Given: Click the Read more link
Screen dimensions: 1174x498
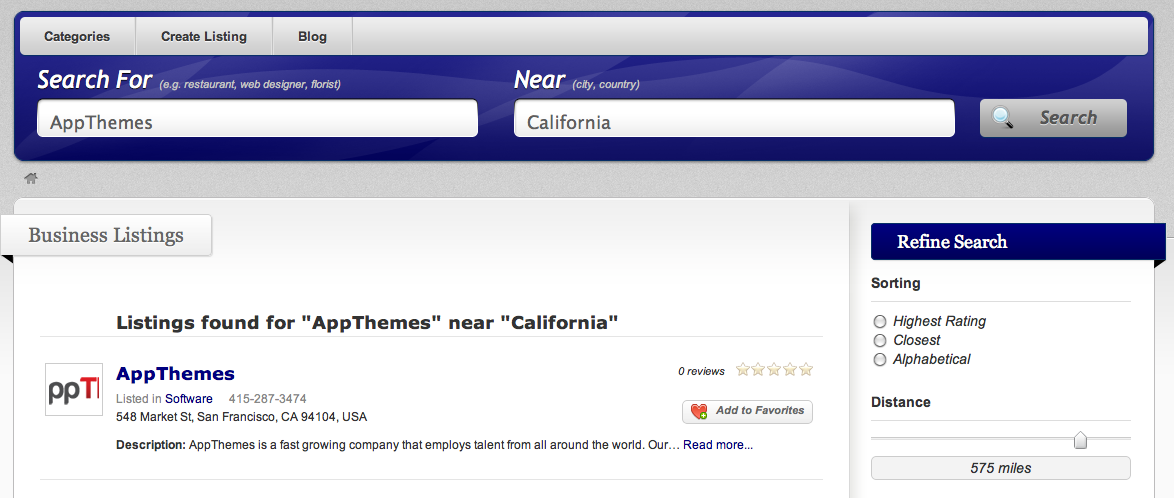Looking at the screenshot, I should click(718, 445).
